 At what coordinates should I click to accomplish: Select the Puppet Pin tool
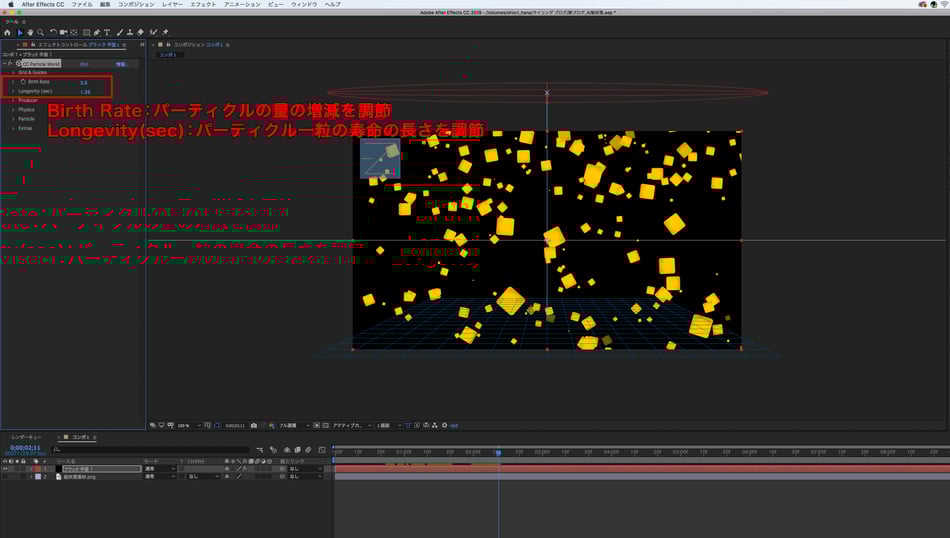(x=165, y=32)
